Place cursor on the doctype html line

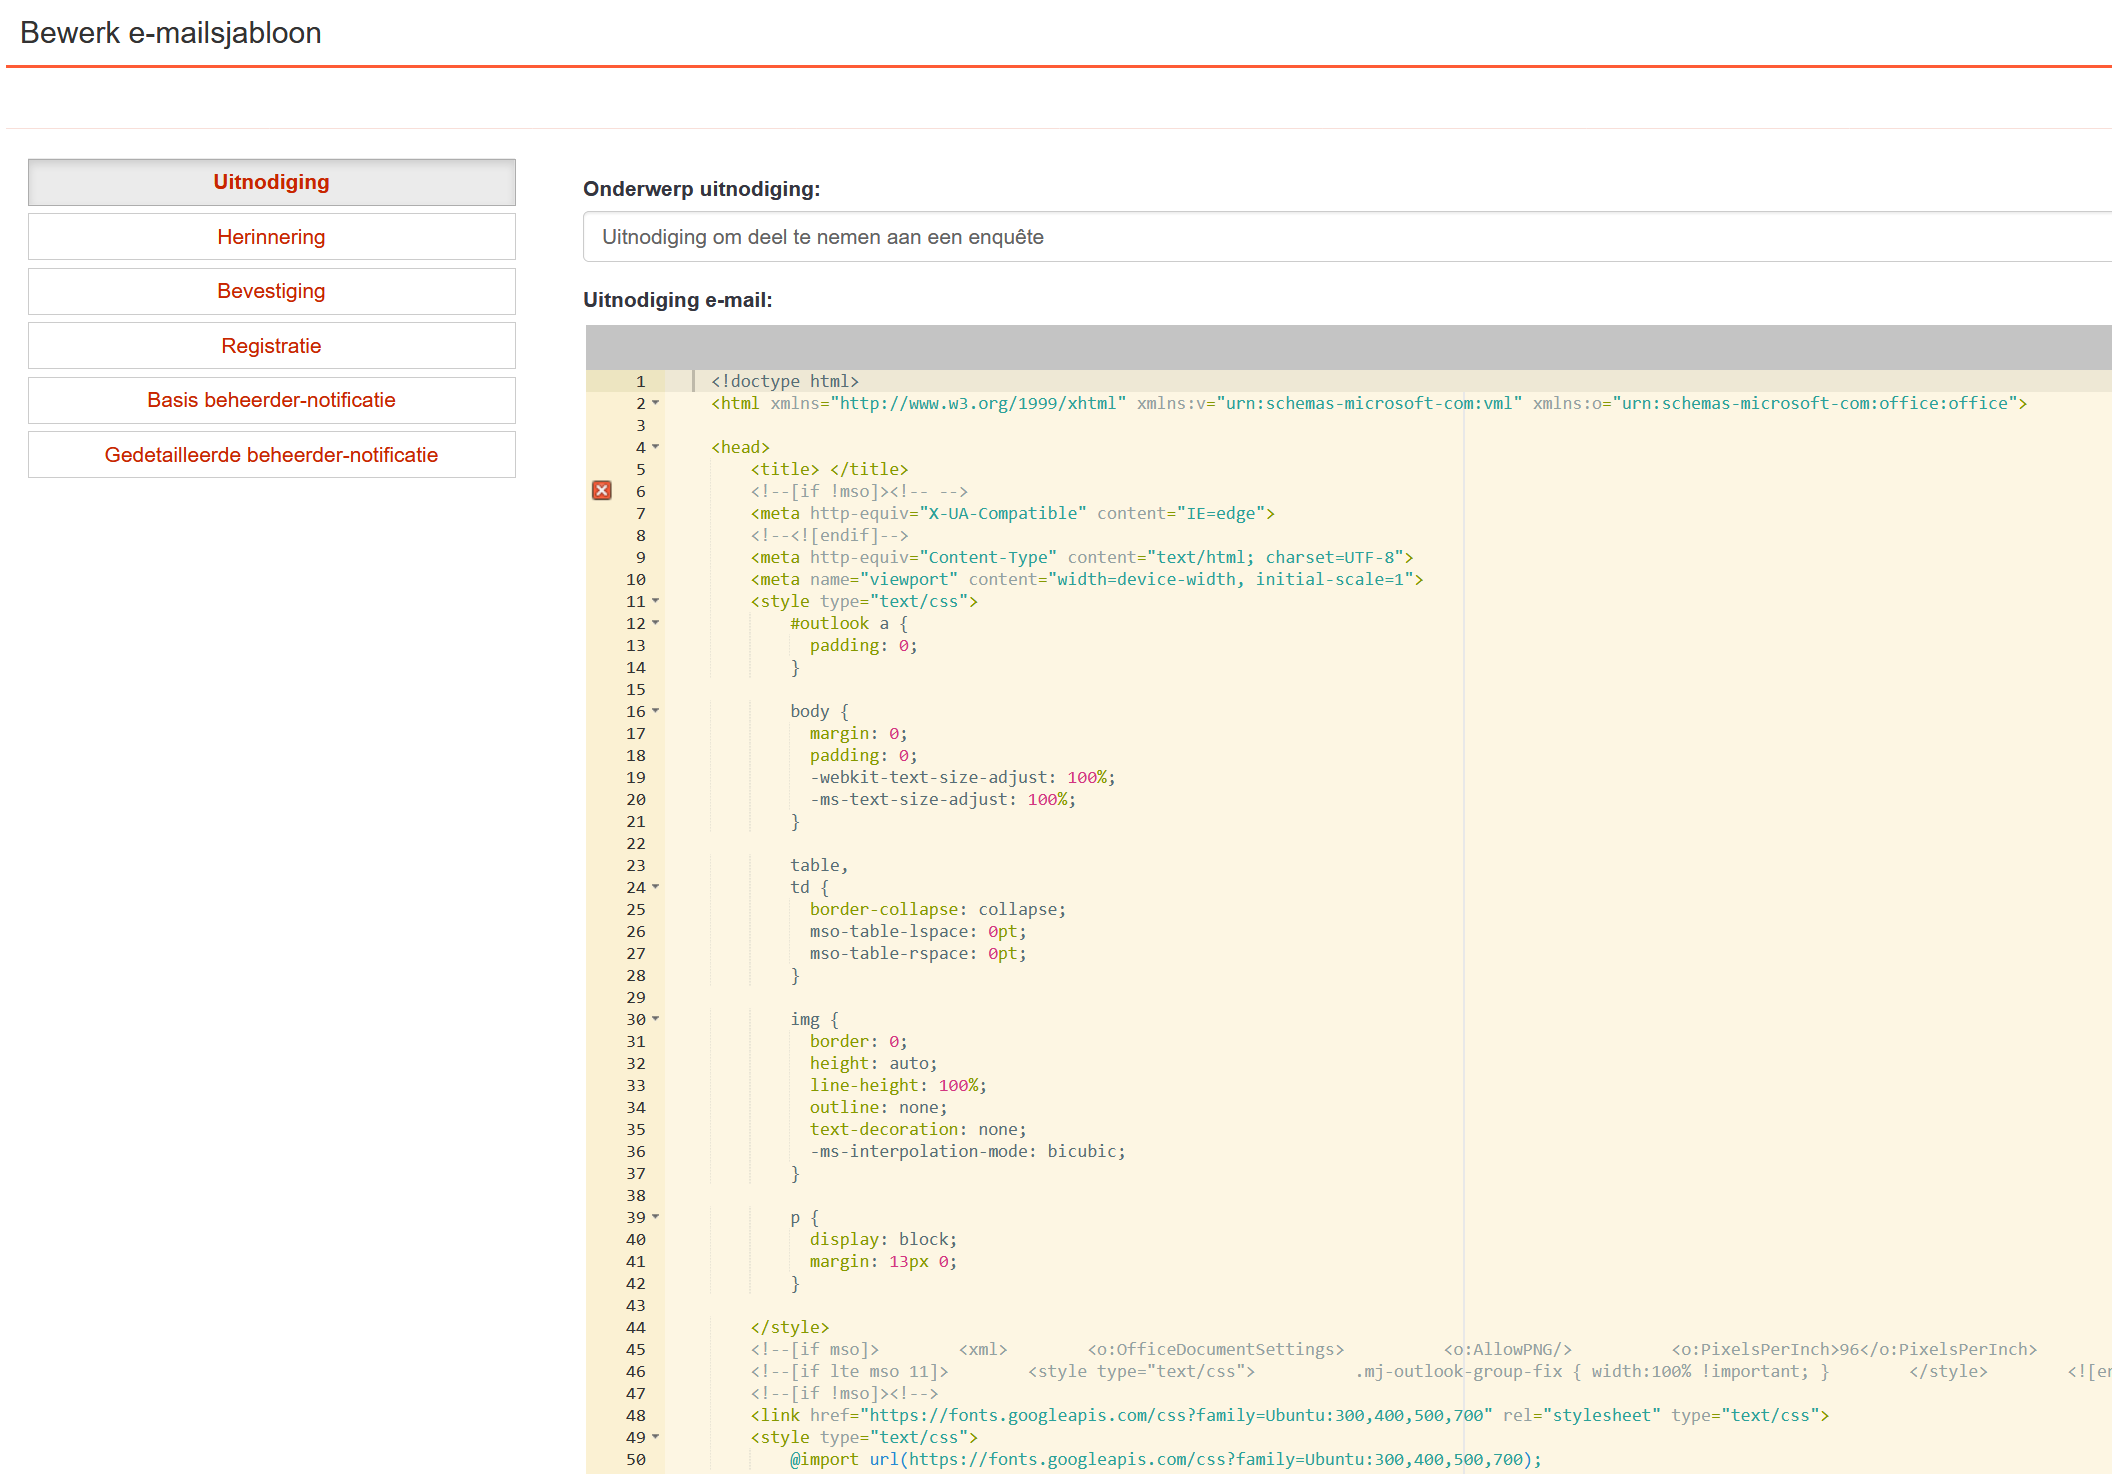[785, 381]
